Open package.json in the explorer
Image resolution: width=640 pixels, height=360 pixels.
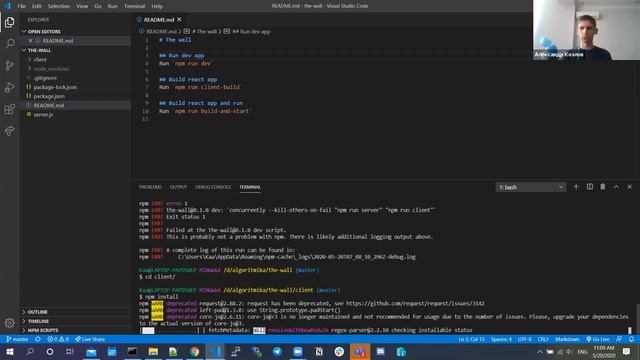click(x=49, y=96)
